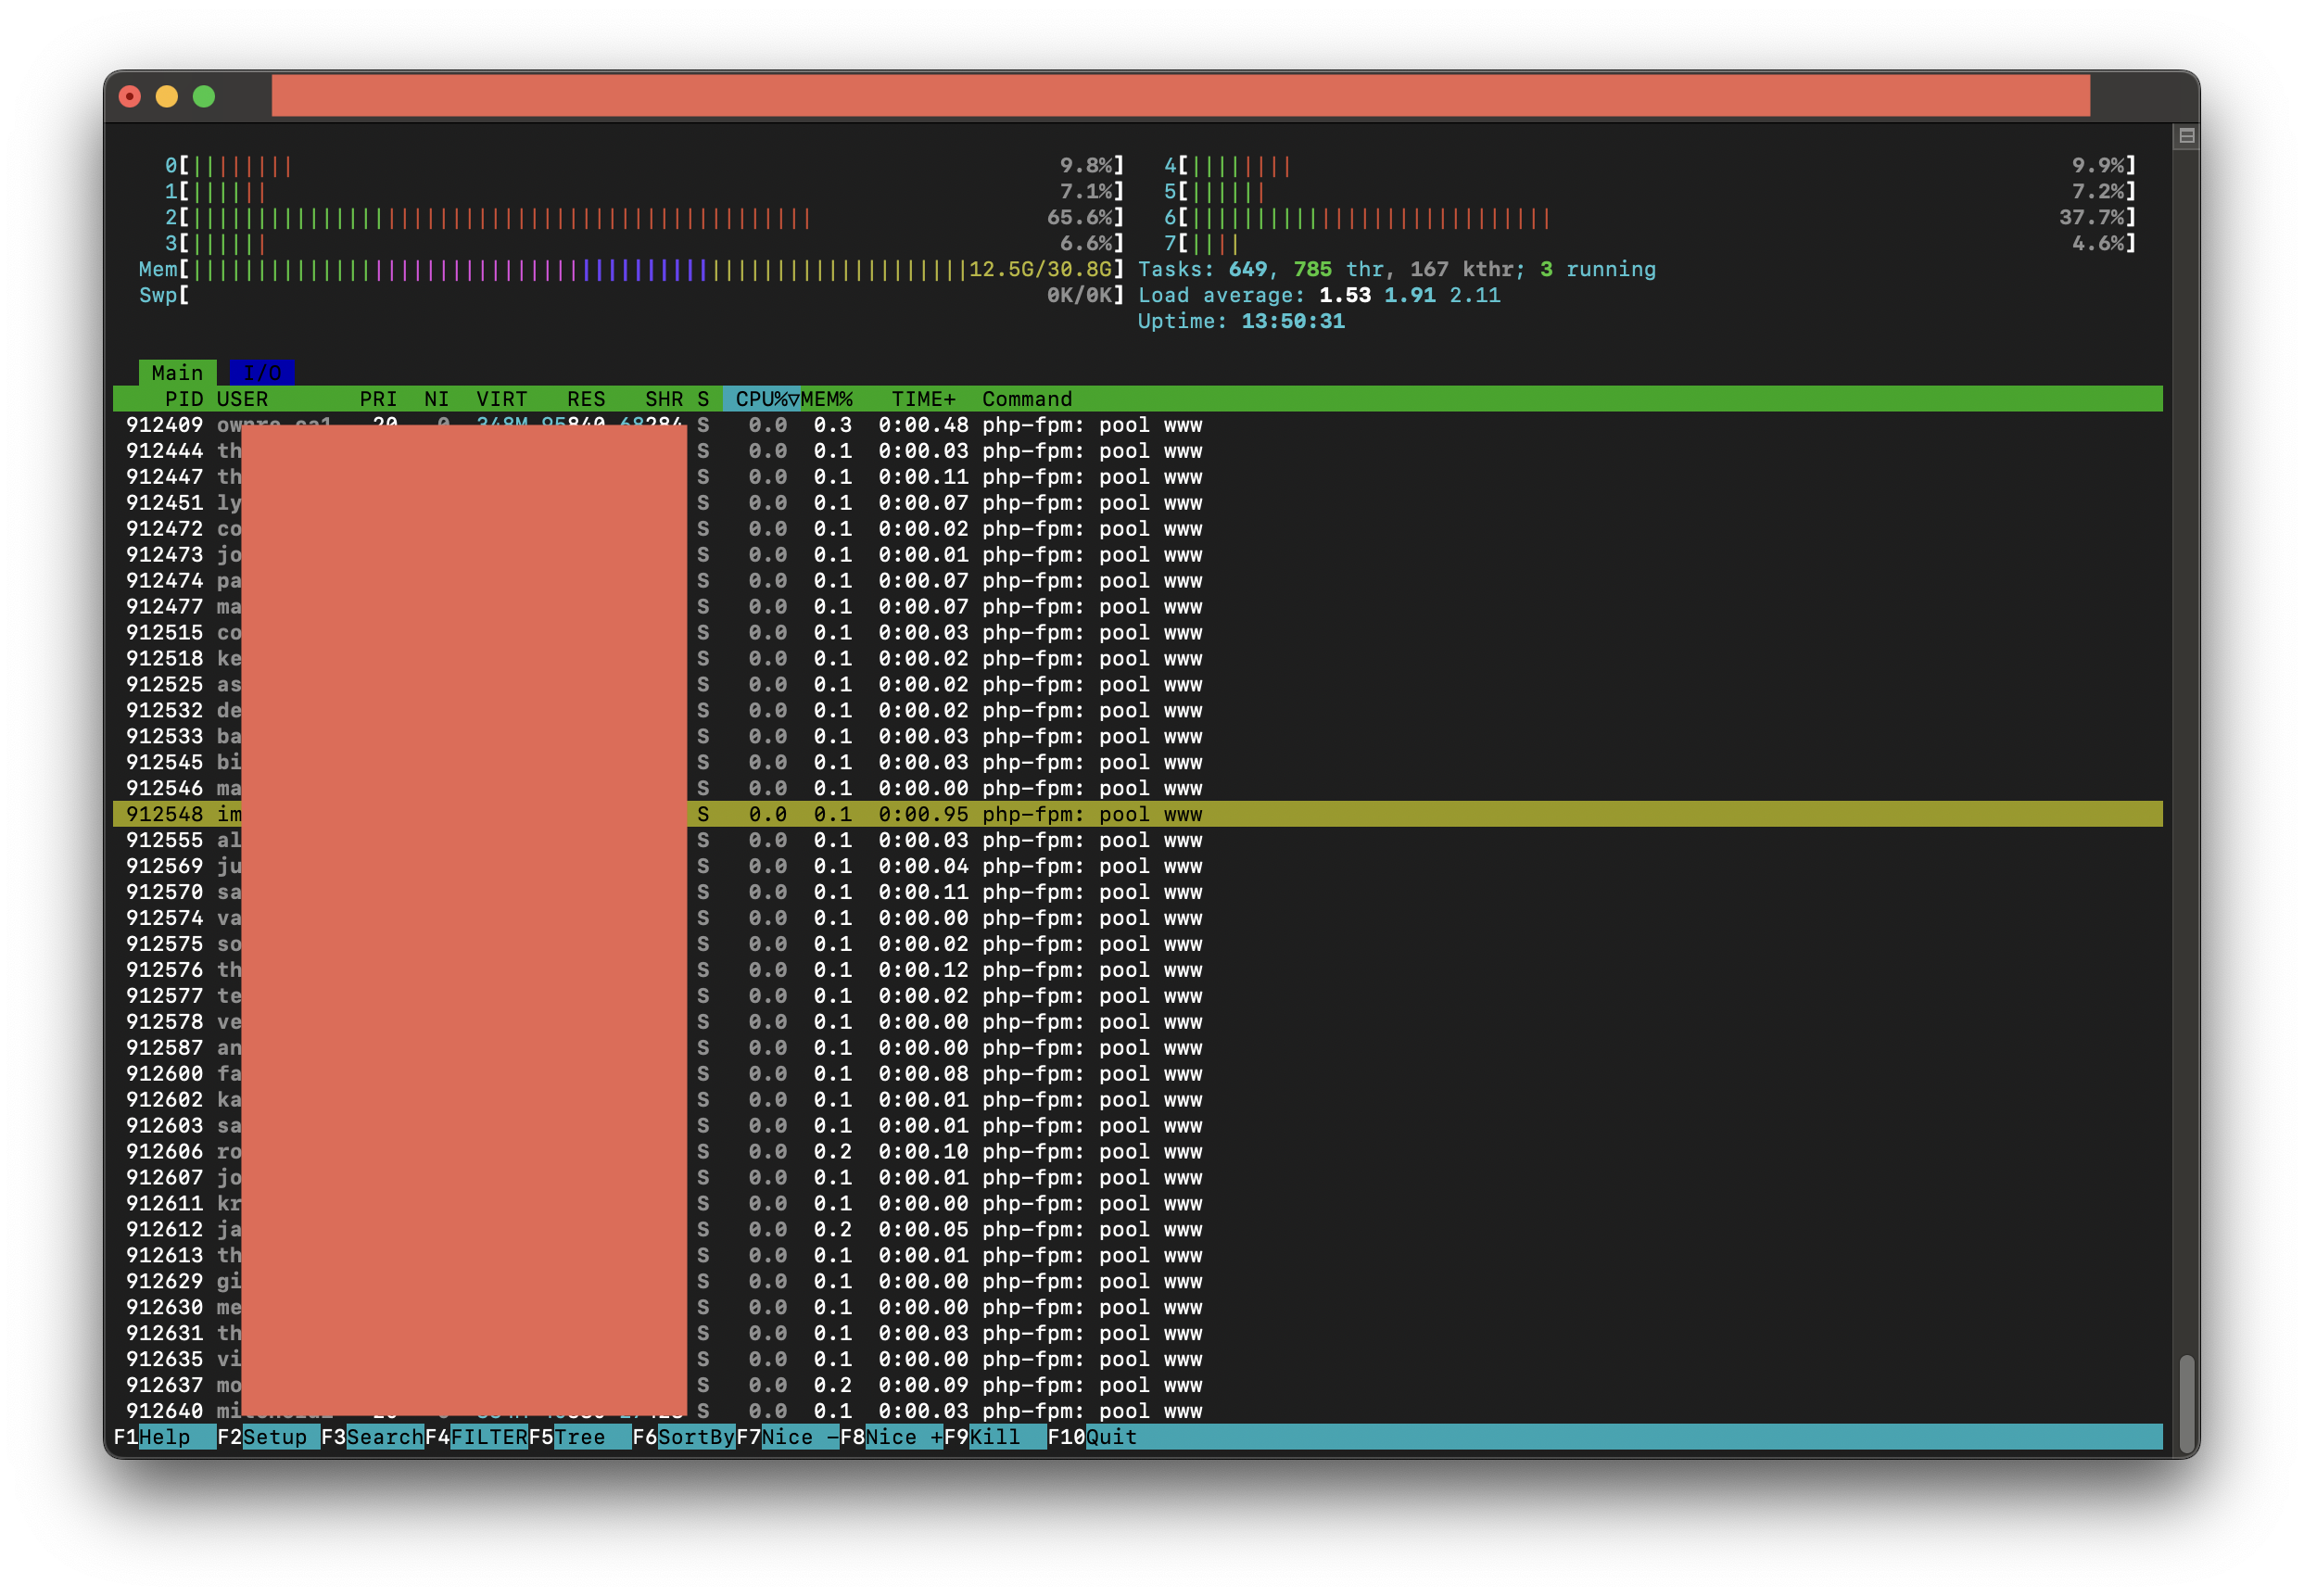Quit htop using F10Quit

(1100, 1437)
